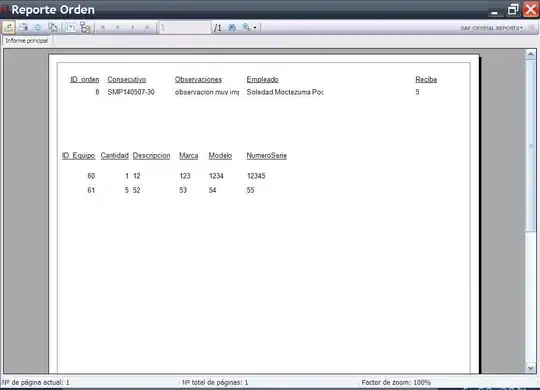Restore down the Reporte Orden window
The width and height of the screenshot is (540, 390).
[513, 9]
